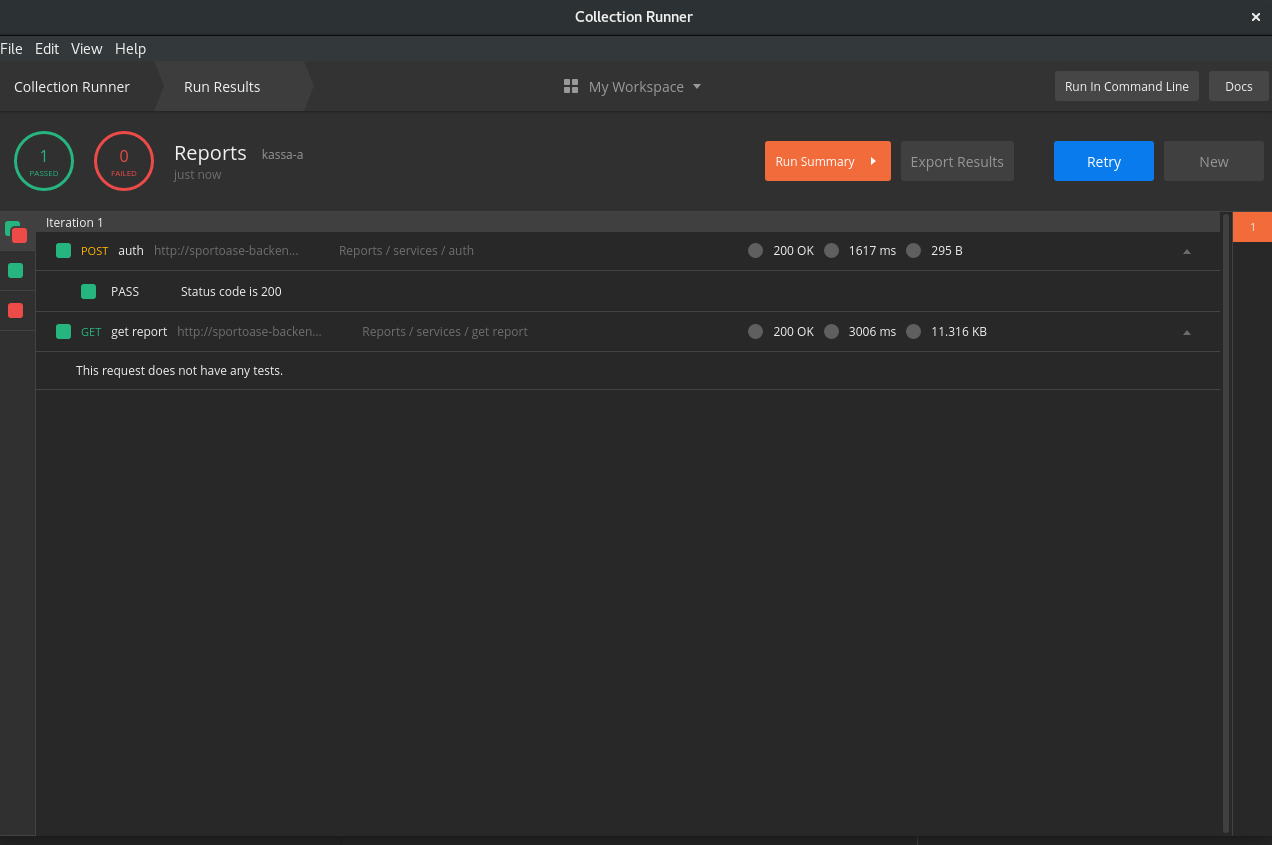The image size is (1272, 845).
Task: Click the Iteration 1 header
Action: (628, 222)
